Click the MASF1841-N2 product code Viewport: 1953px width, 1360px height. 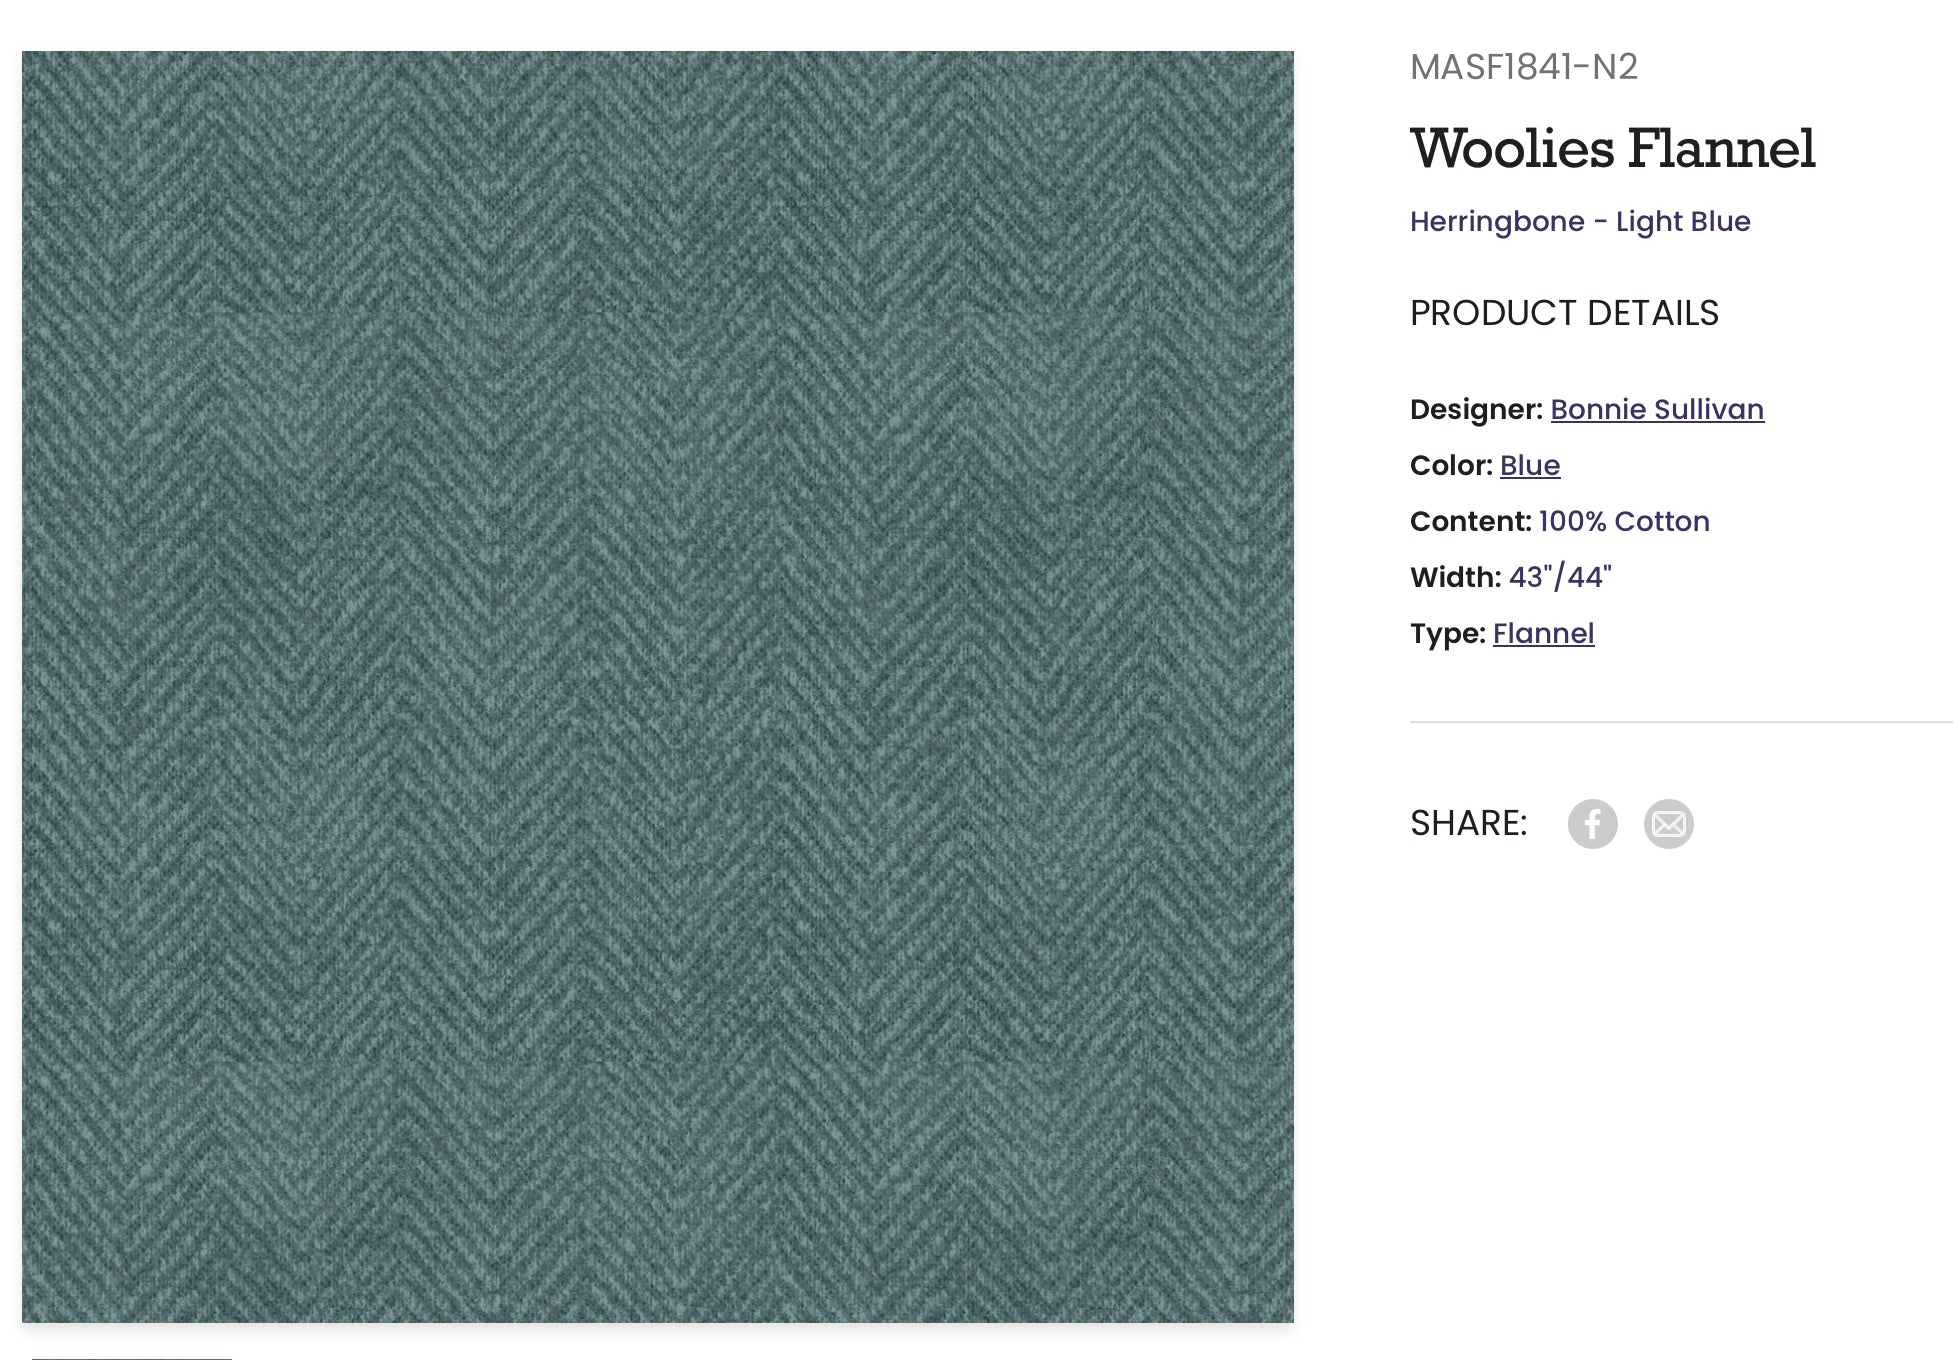point(1523,67)
